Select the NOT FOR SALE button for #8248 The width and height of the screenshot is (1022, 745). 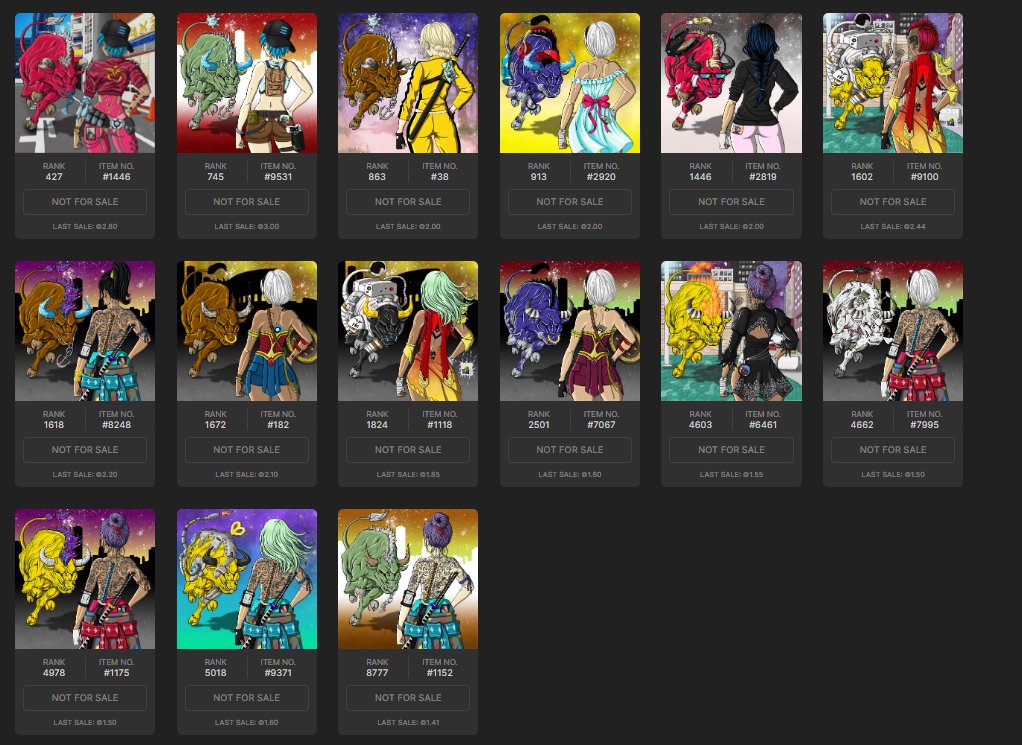pyautogui.click(x=85, y=450)
